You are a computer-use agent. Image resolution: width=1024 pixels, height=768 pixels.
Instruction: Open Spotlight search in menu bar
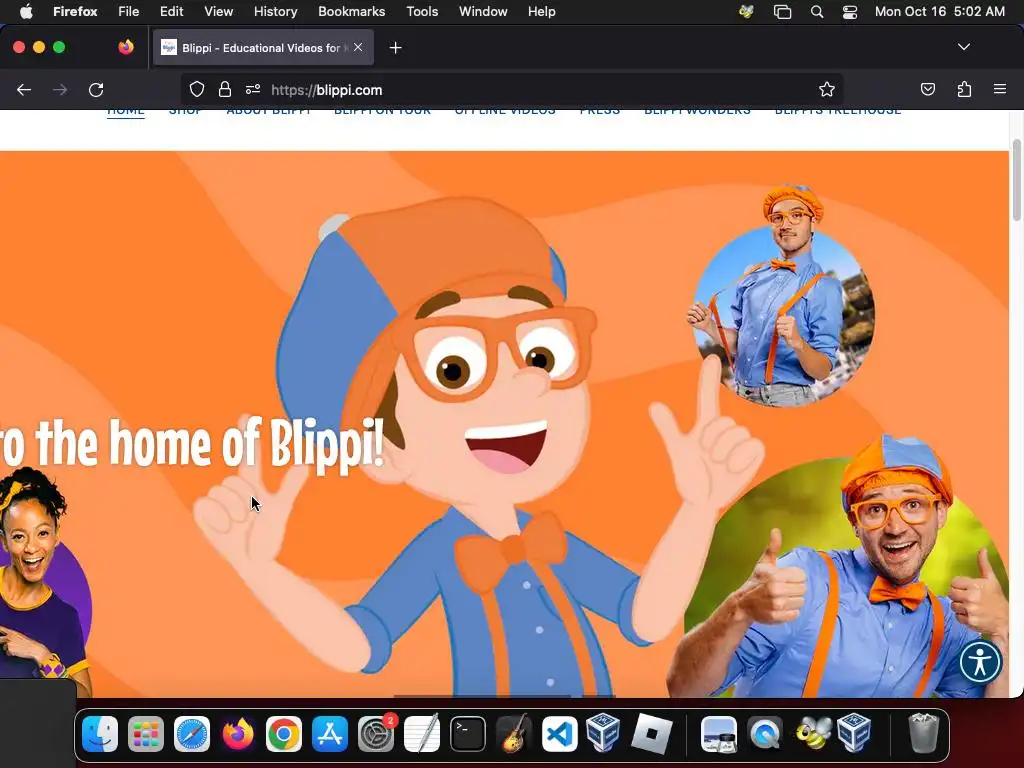tap(817, 12)
